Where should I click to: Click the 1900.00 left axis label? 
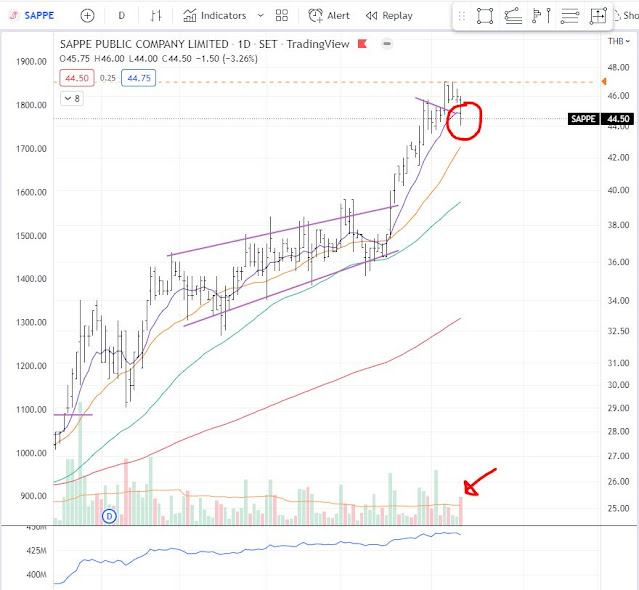31,62
